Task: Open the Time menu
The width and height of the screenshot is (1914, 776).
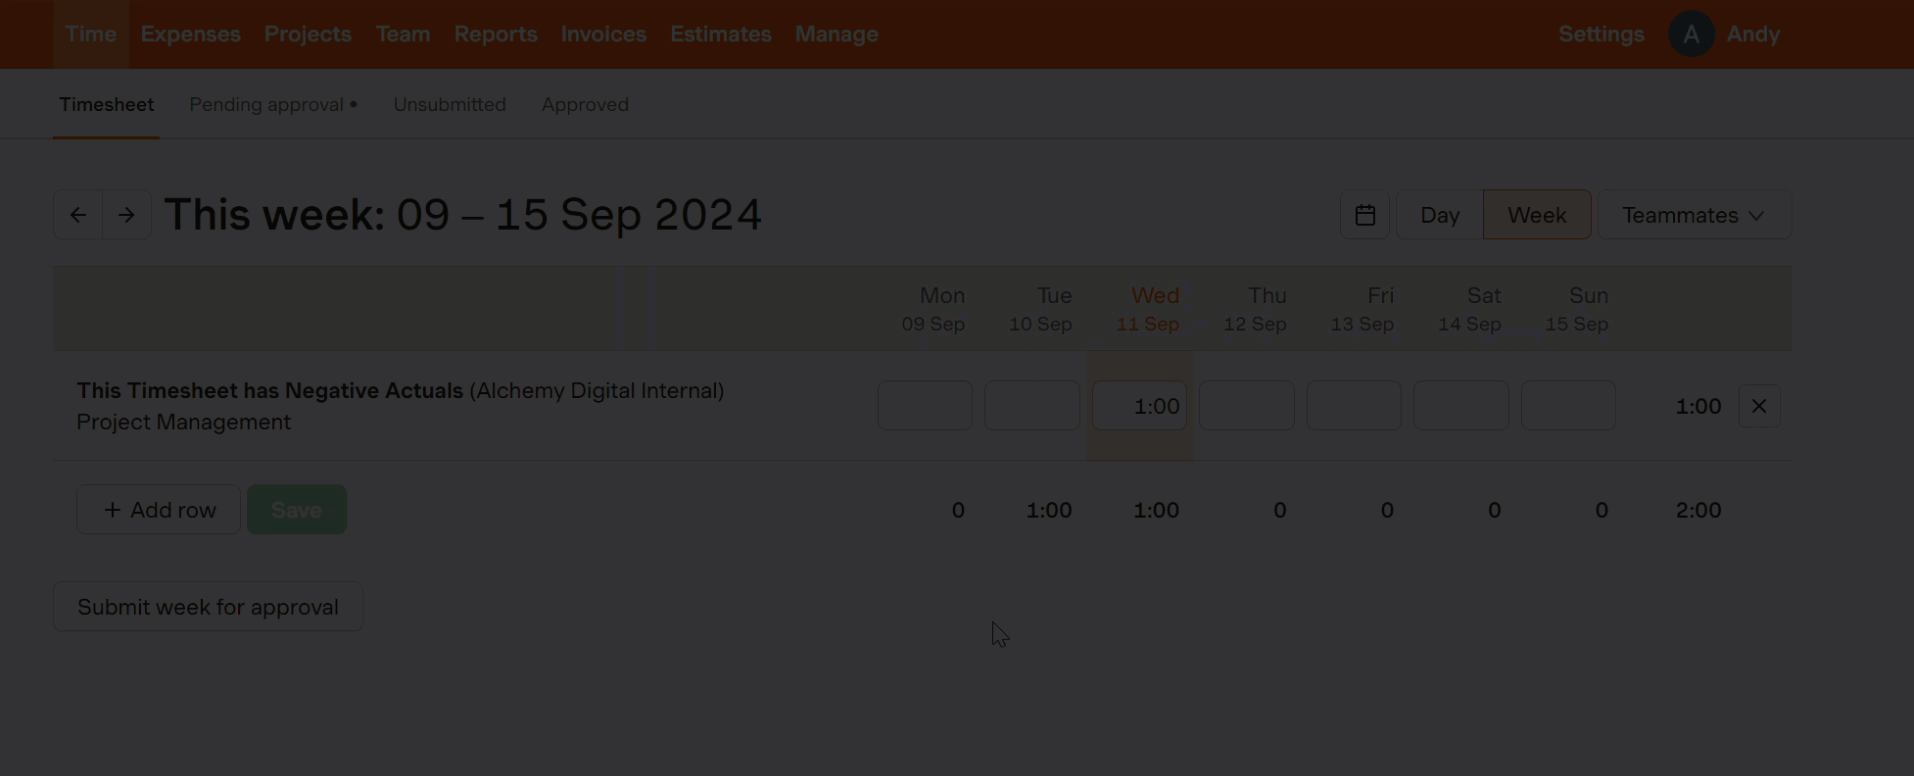Action: click(91, 34)
